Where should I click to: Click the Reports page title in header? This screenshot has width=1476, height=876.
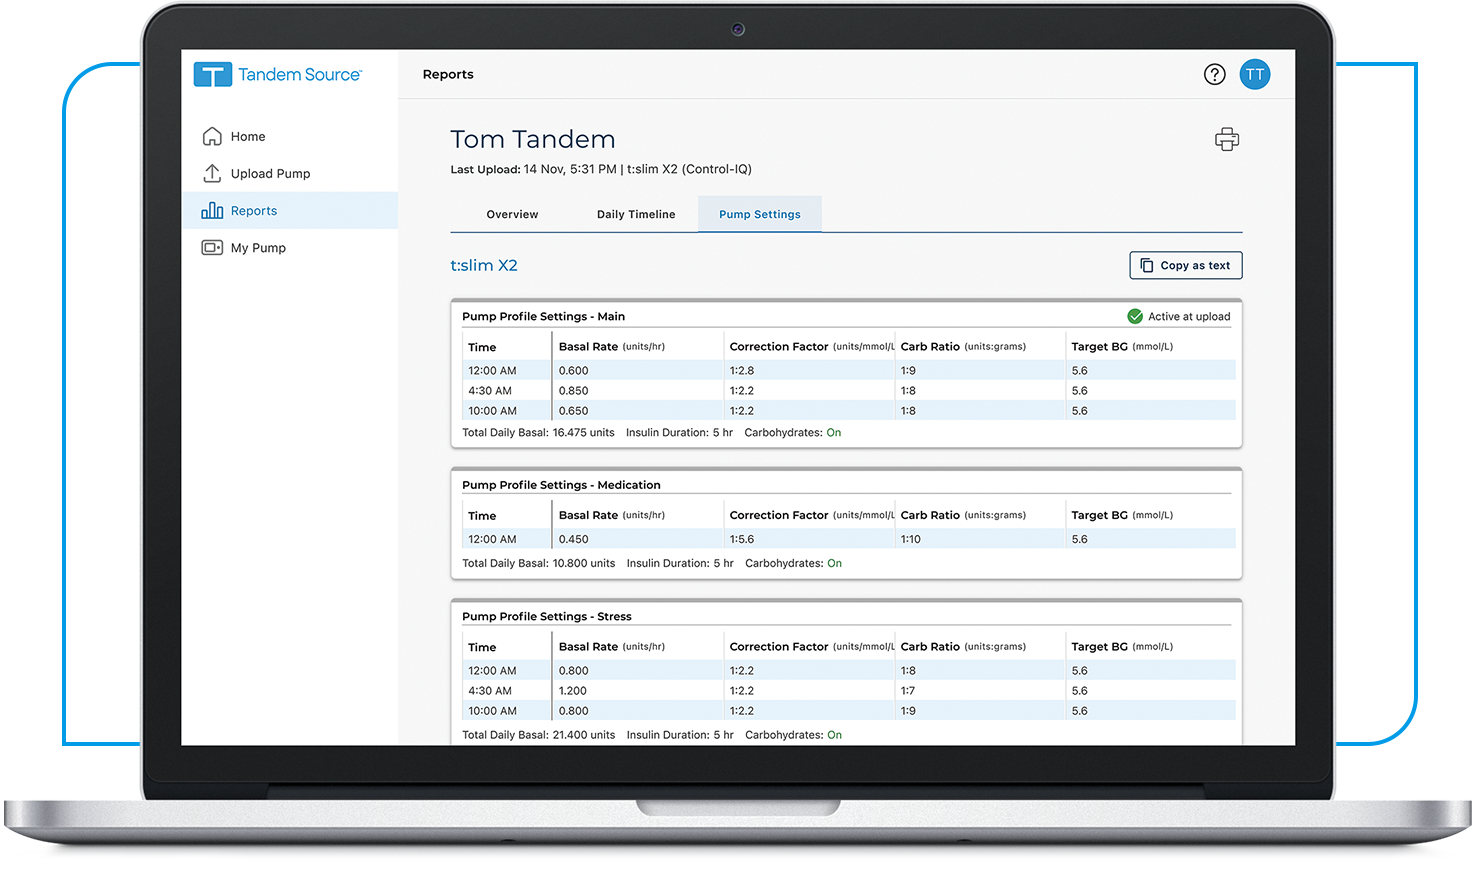[448, 74]
